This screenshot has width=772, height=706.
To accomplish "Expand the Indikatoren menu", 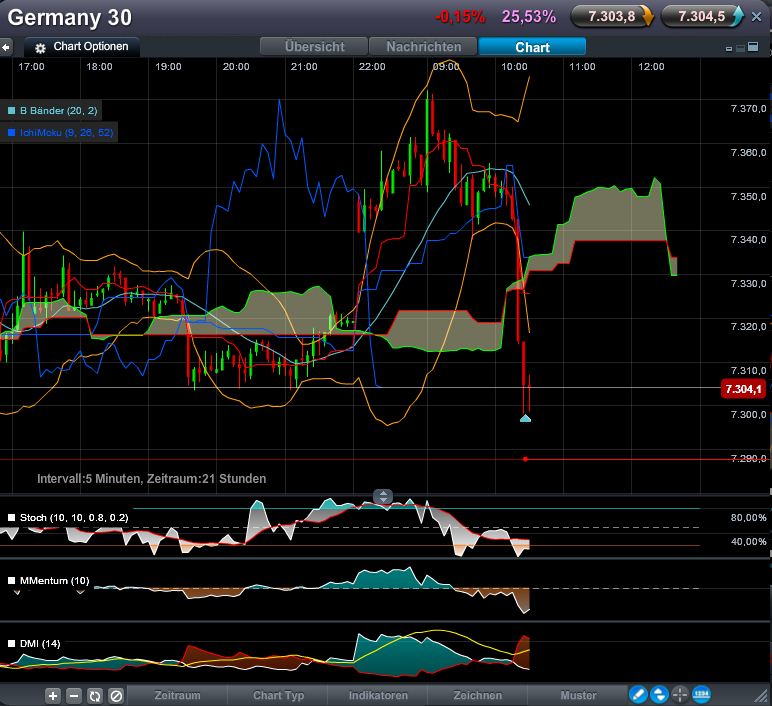I will click(378, 696).
